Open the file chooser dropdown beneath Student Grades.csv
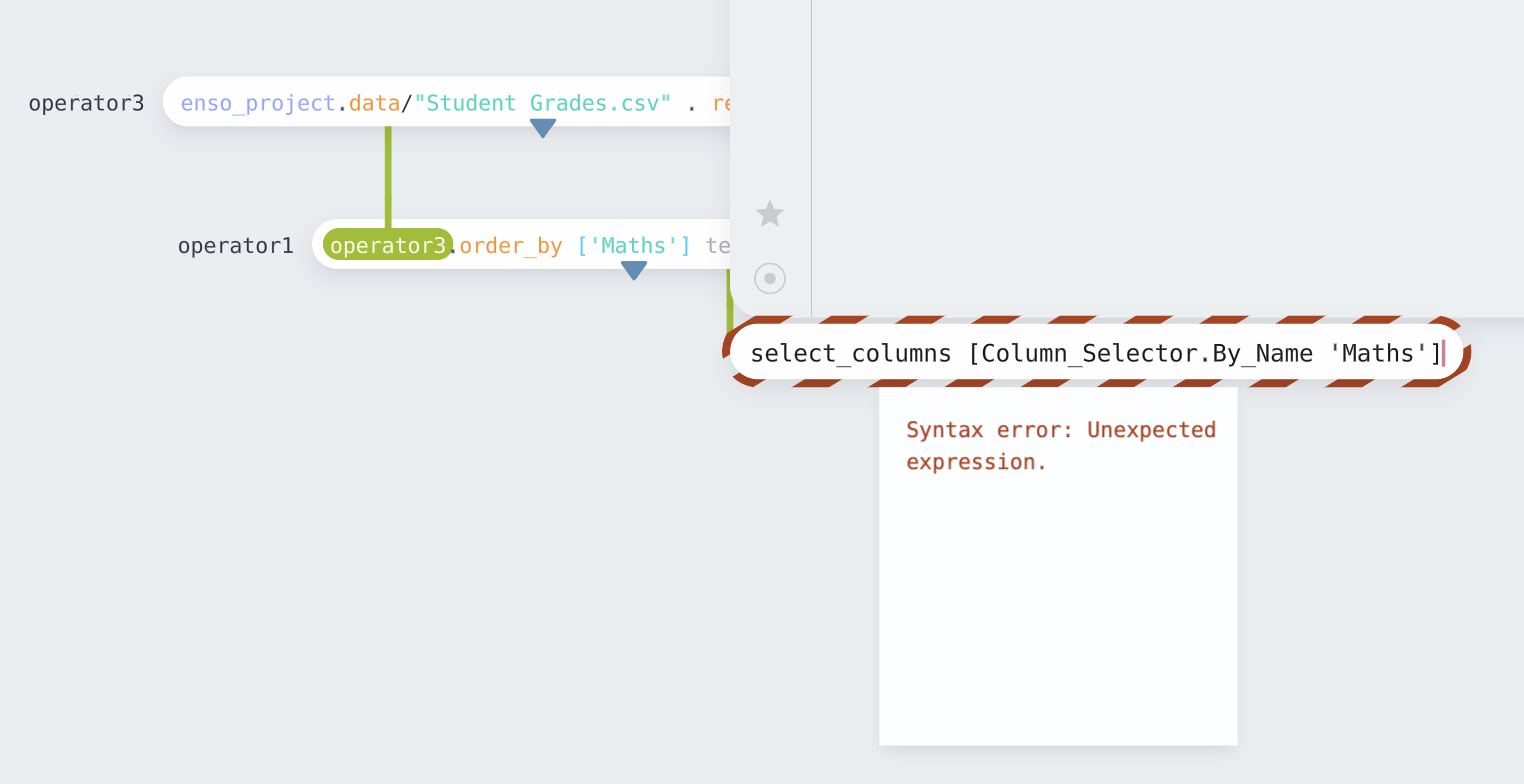The width and height of the screenshot is (1524, 784). pos(542,127)
